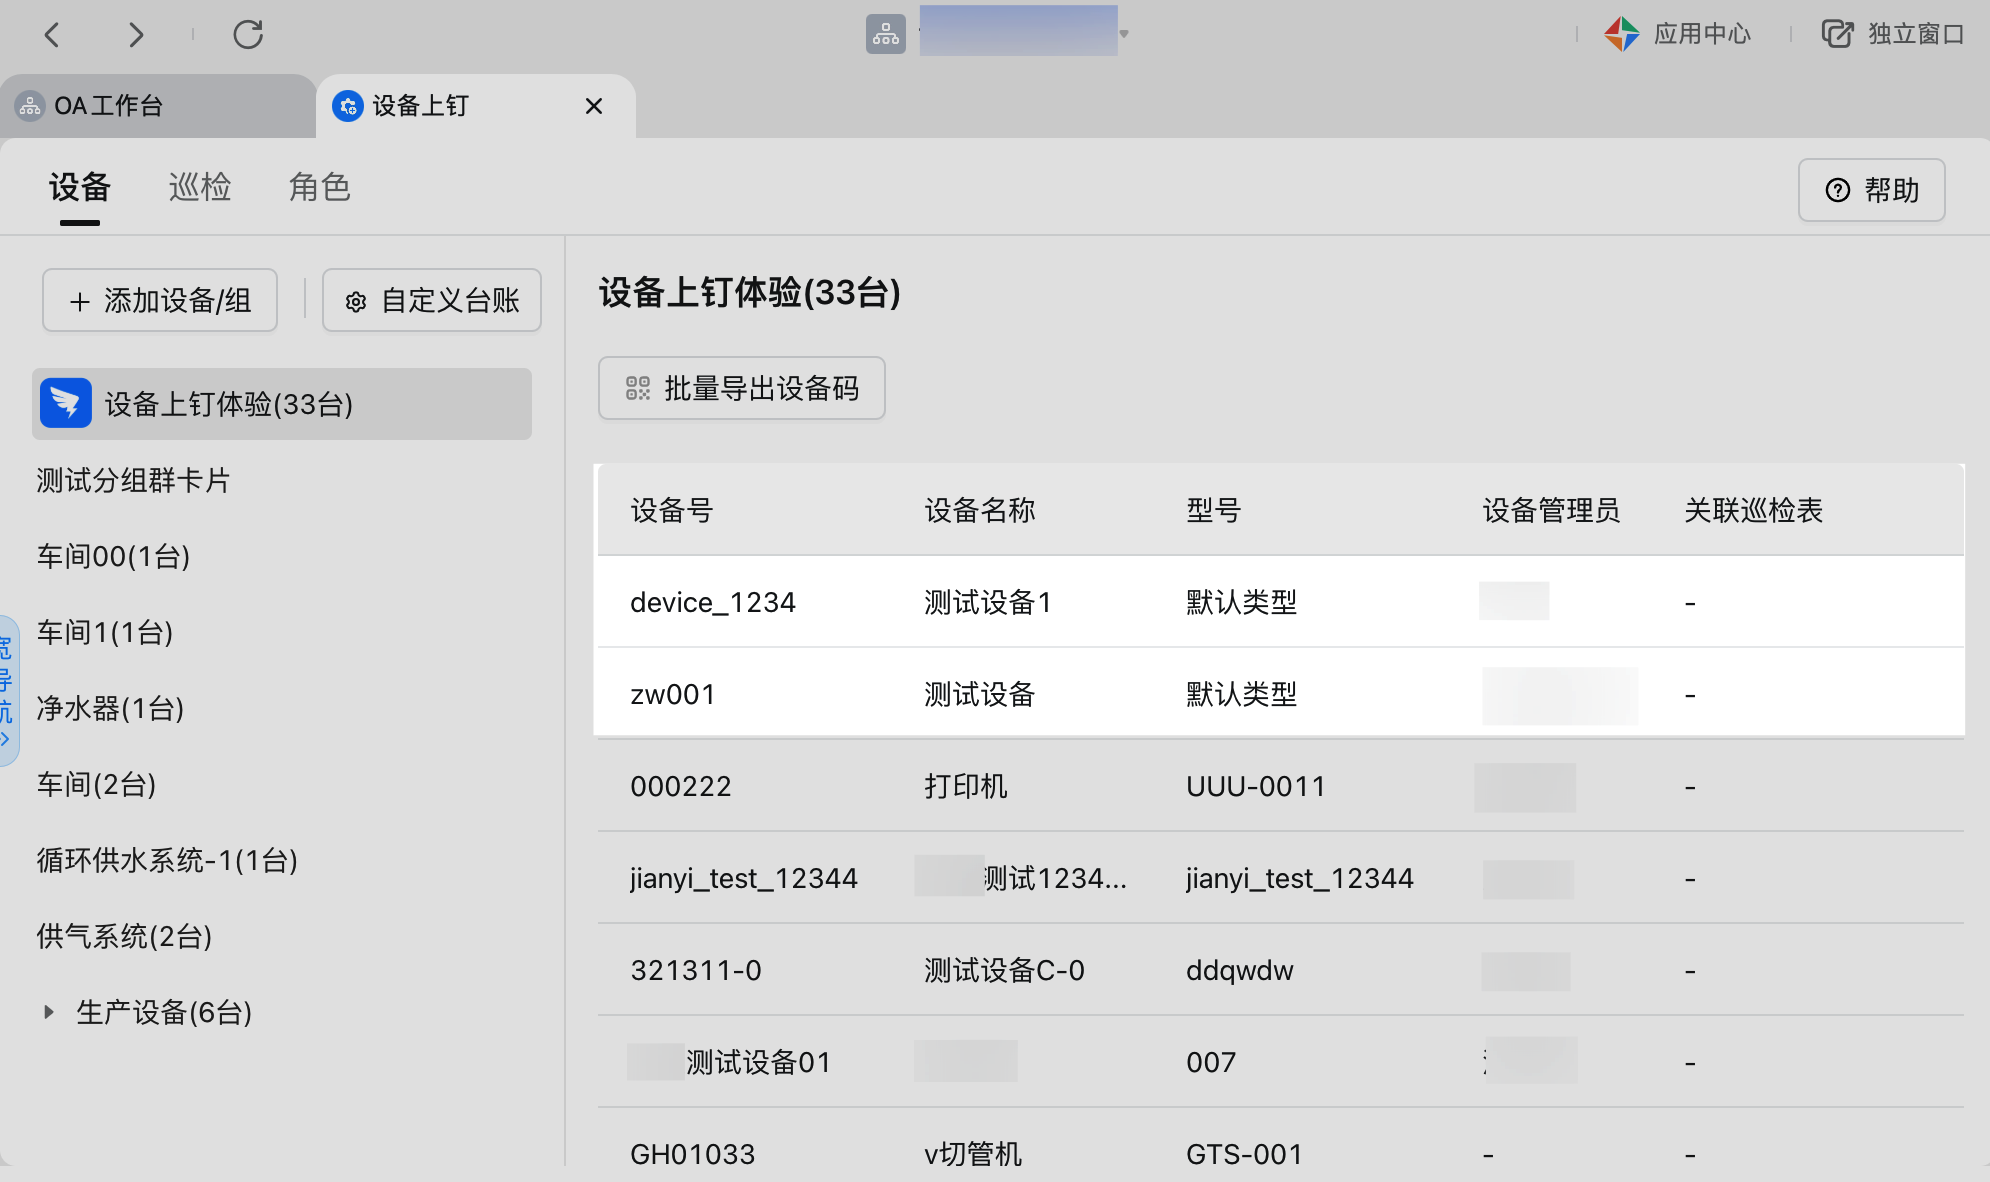Select the 净水器(1台) group
This screenshot has width=1990, height=1182.
110,709
